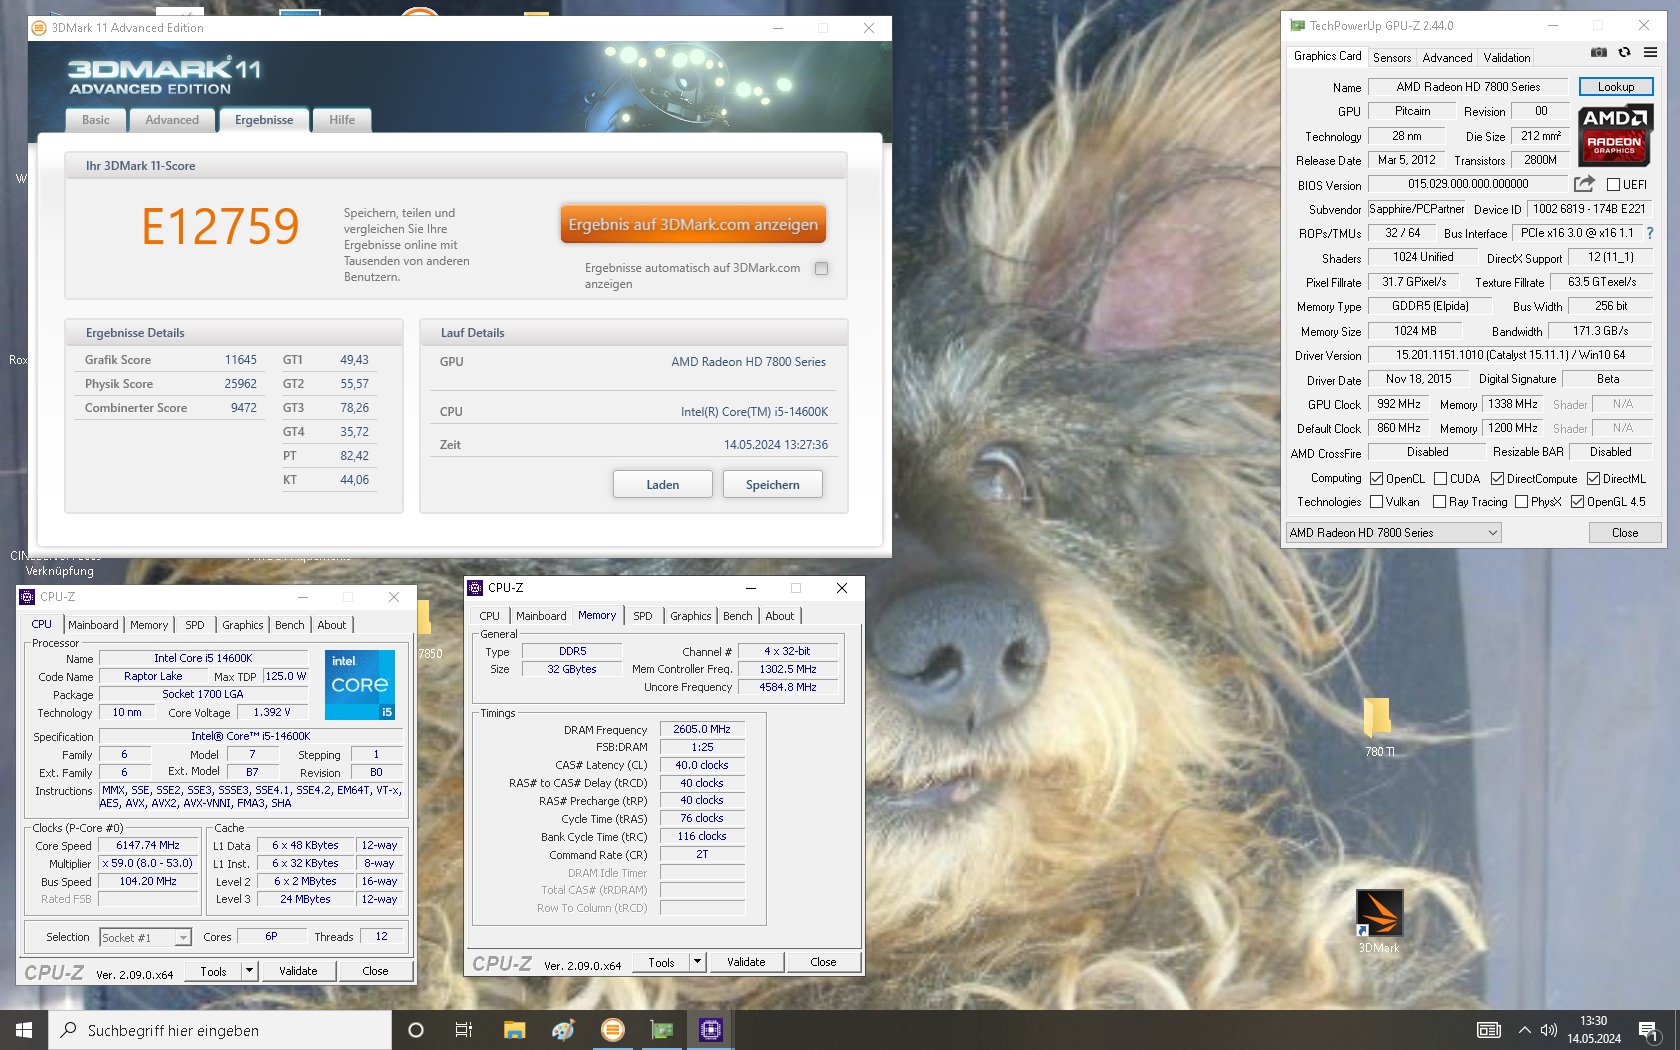This screenshot has height=1050, width=1680.
Task: Click the CPU-Z purple taskbar icon
Action: coord(711,1030)
